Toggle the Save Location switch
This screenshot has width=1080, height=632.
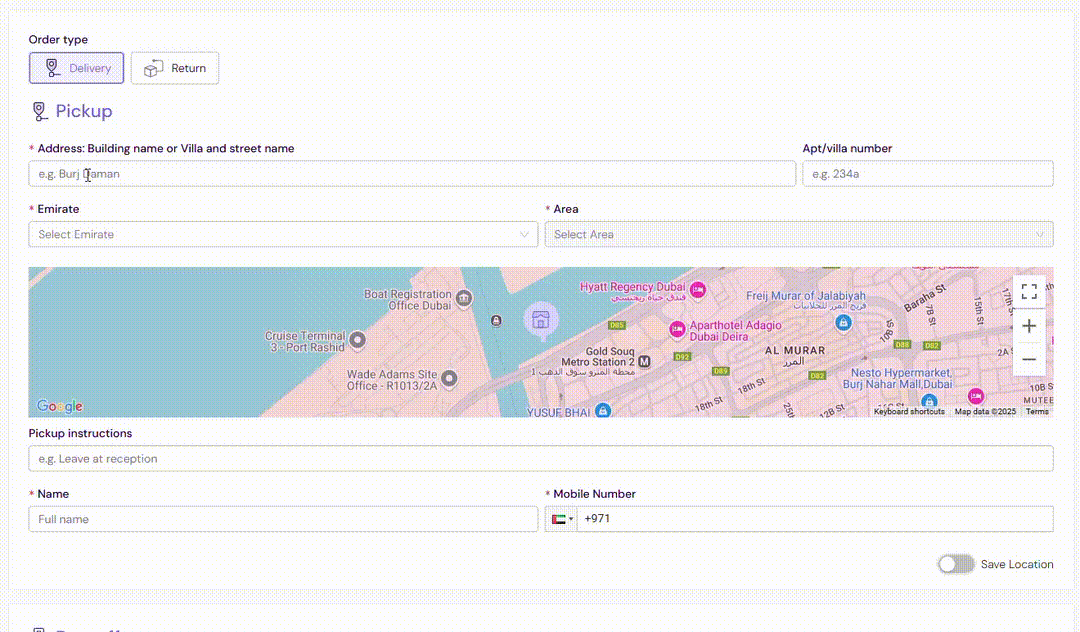pyautogui.click(x=956, y=565)
